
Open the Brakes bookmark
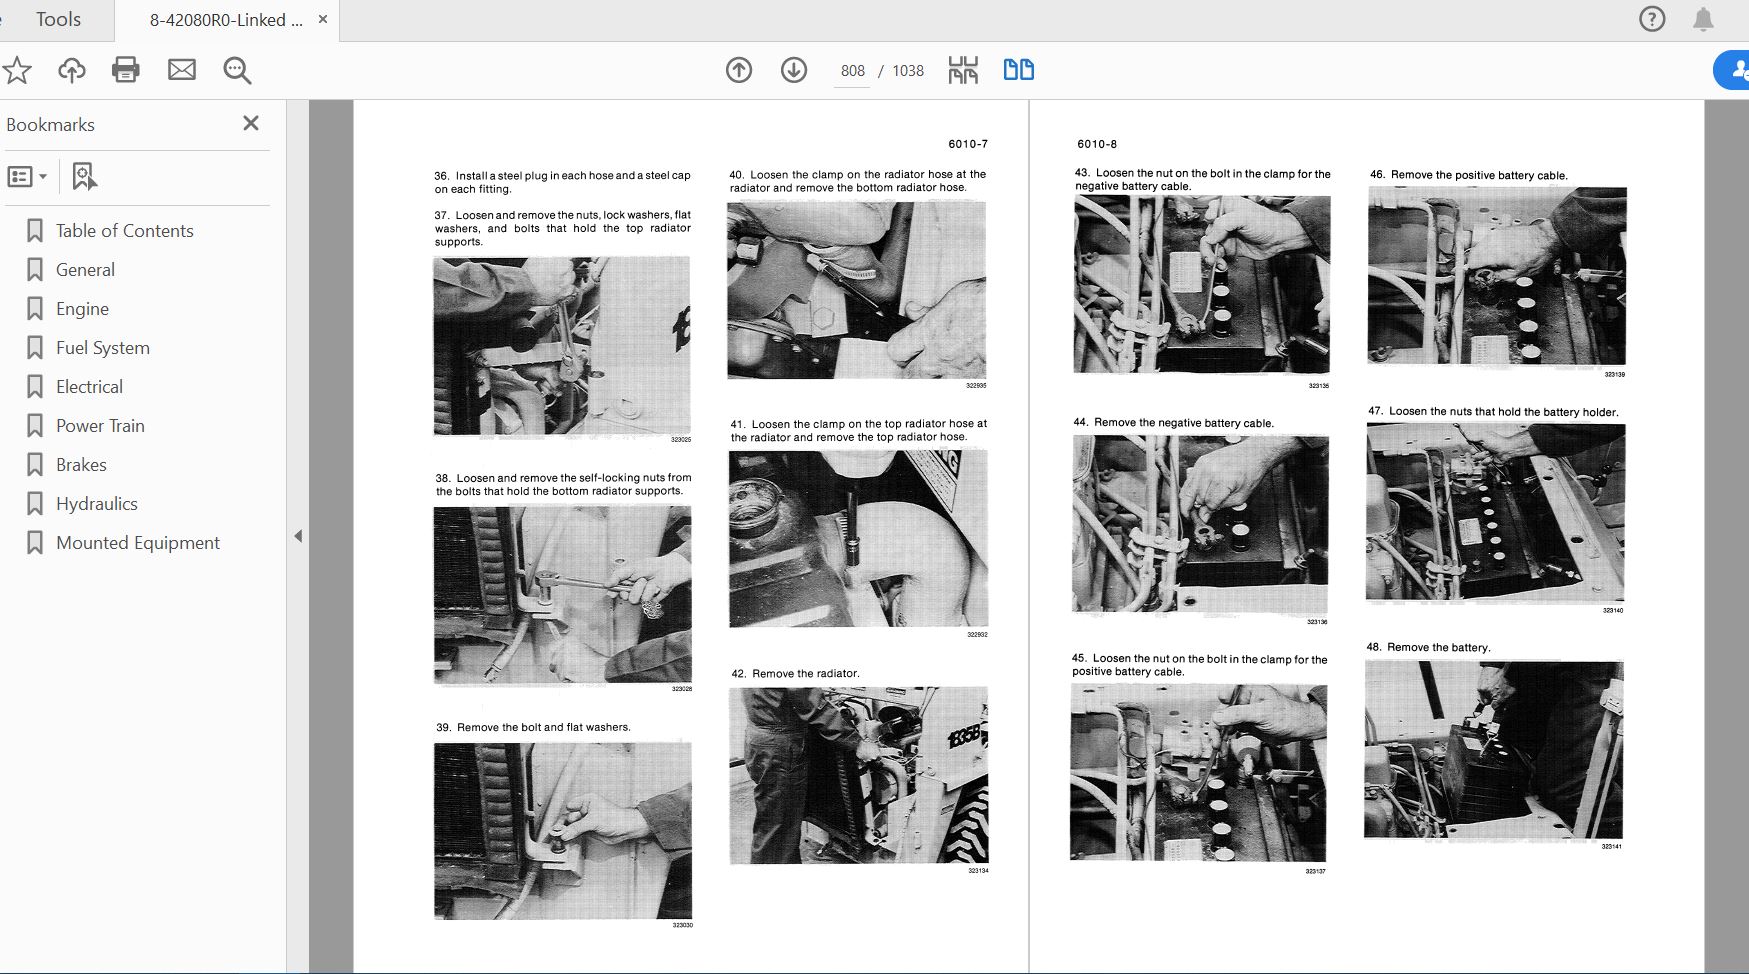(x=81, y=465)
